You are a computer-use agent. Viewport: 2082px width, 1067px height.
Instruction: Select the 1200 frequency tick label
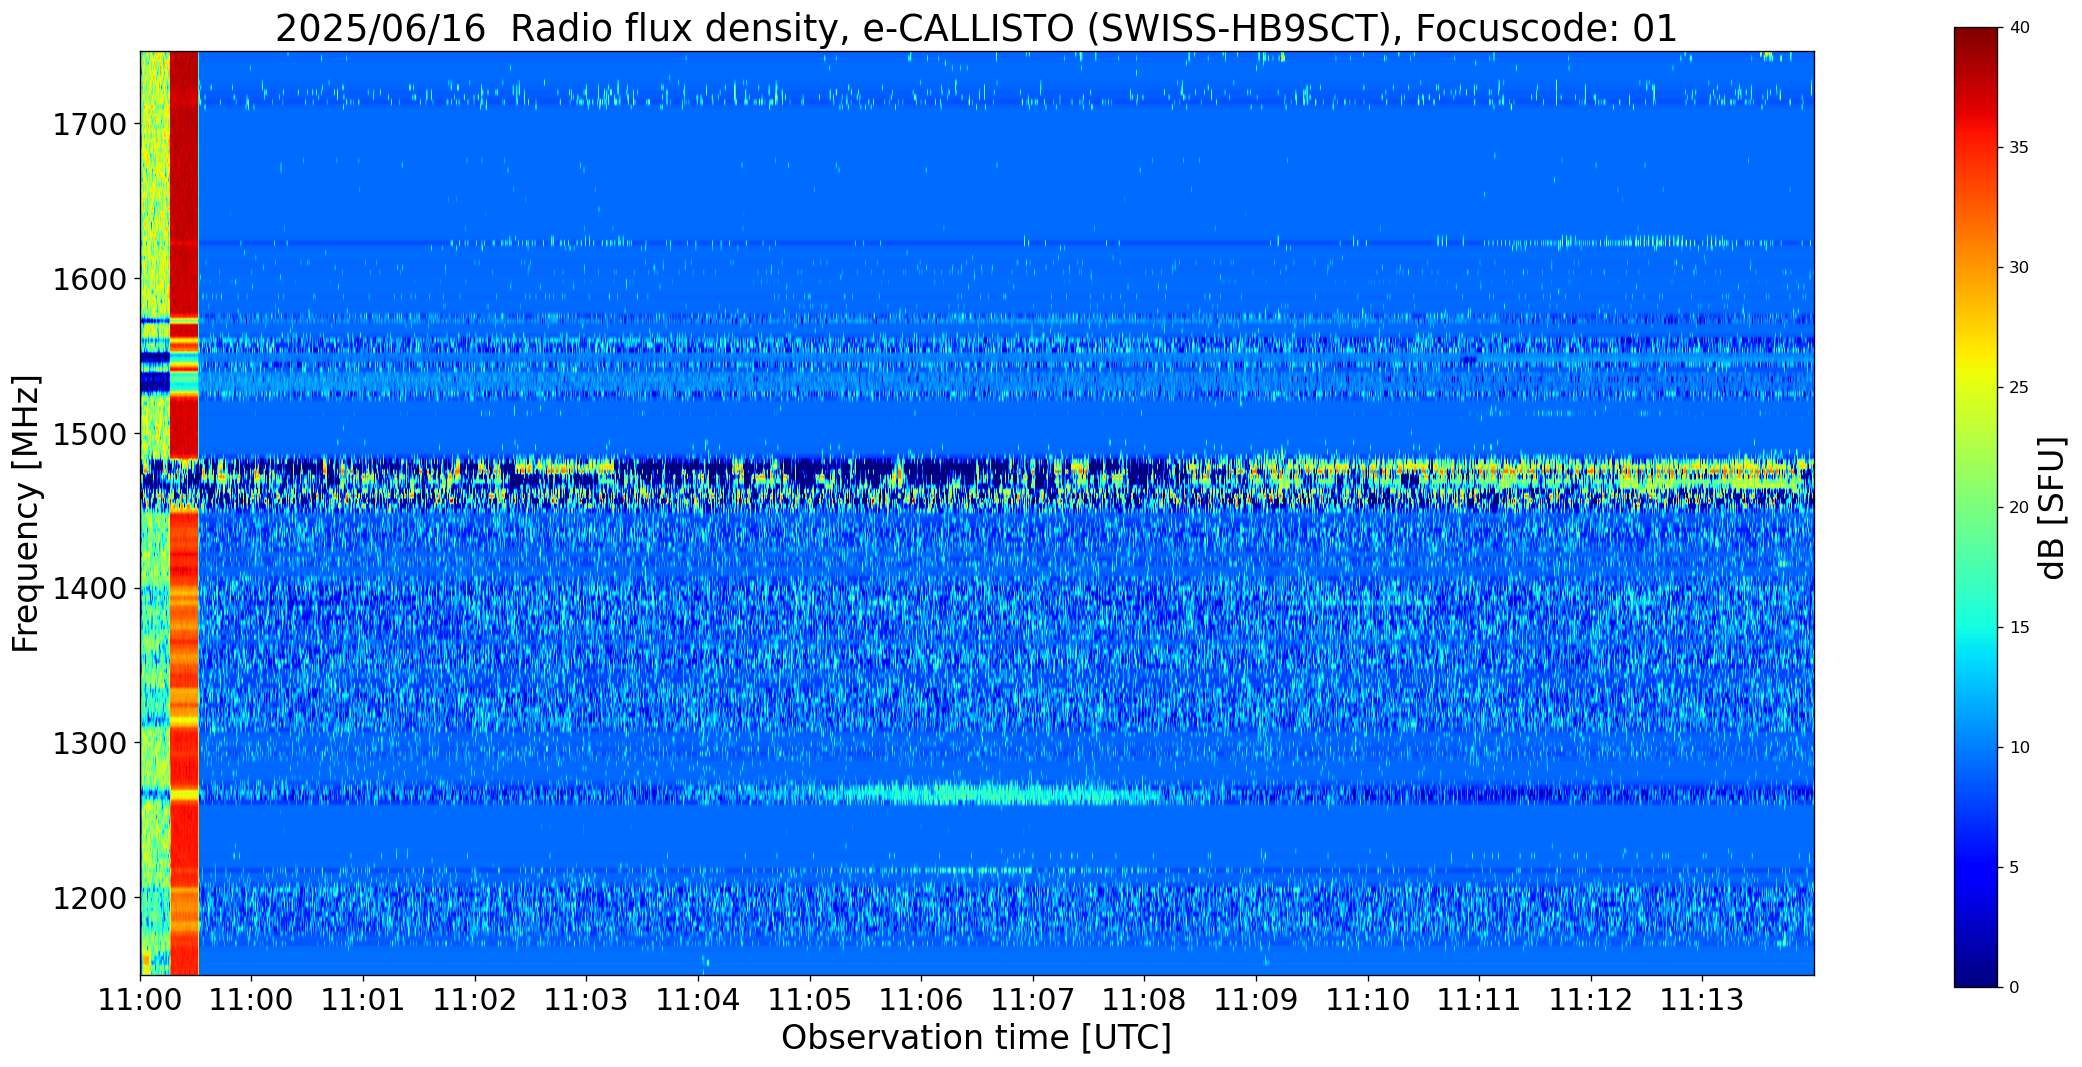coord(89,898)
